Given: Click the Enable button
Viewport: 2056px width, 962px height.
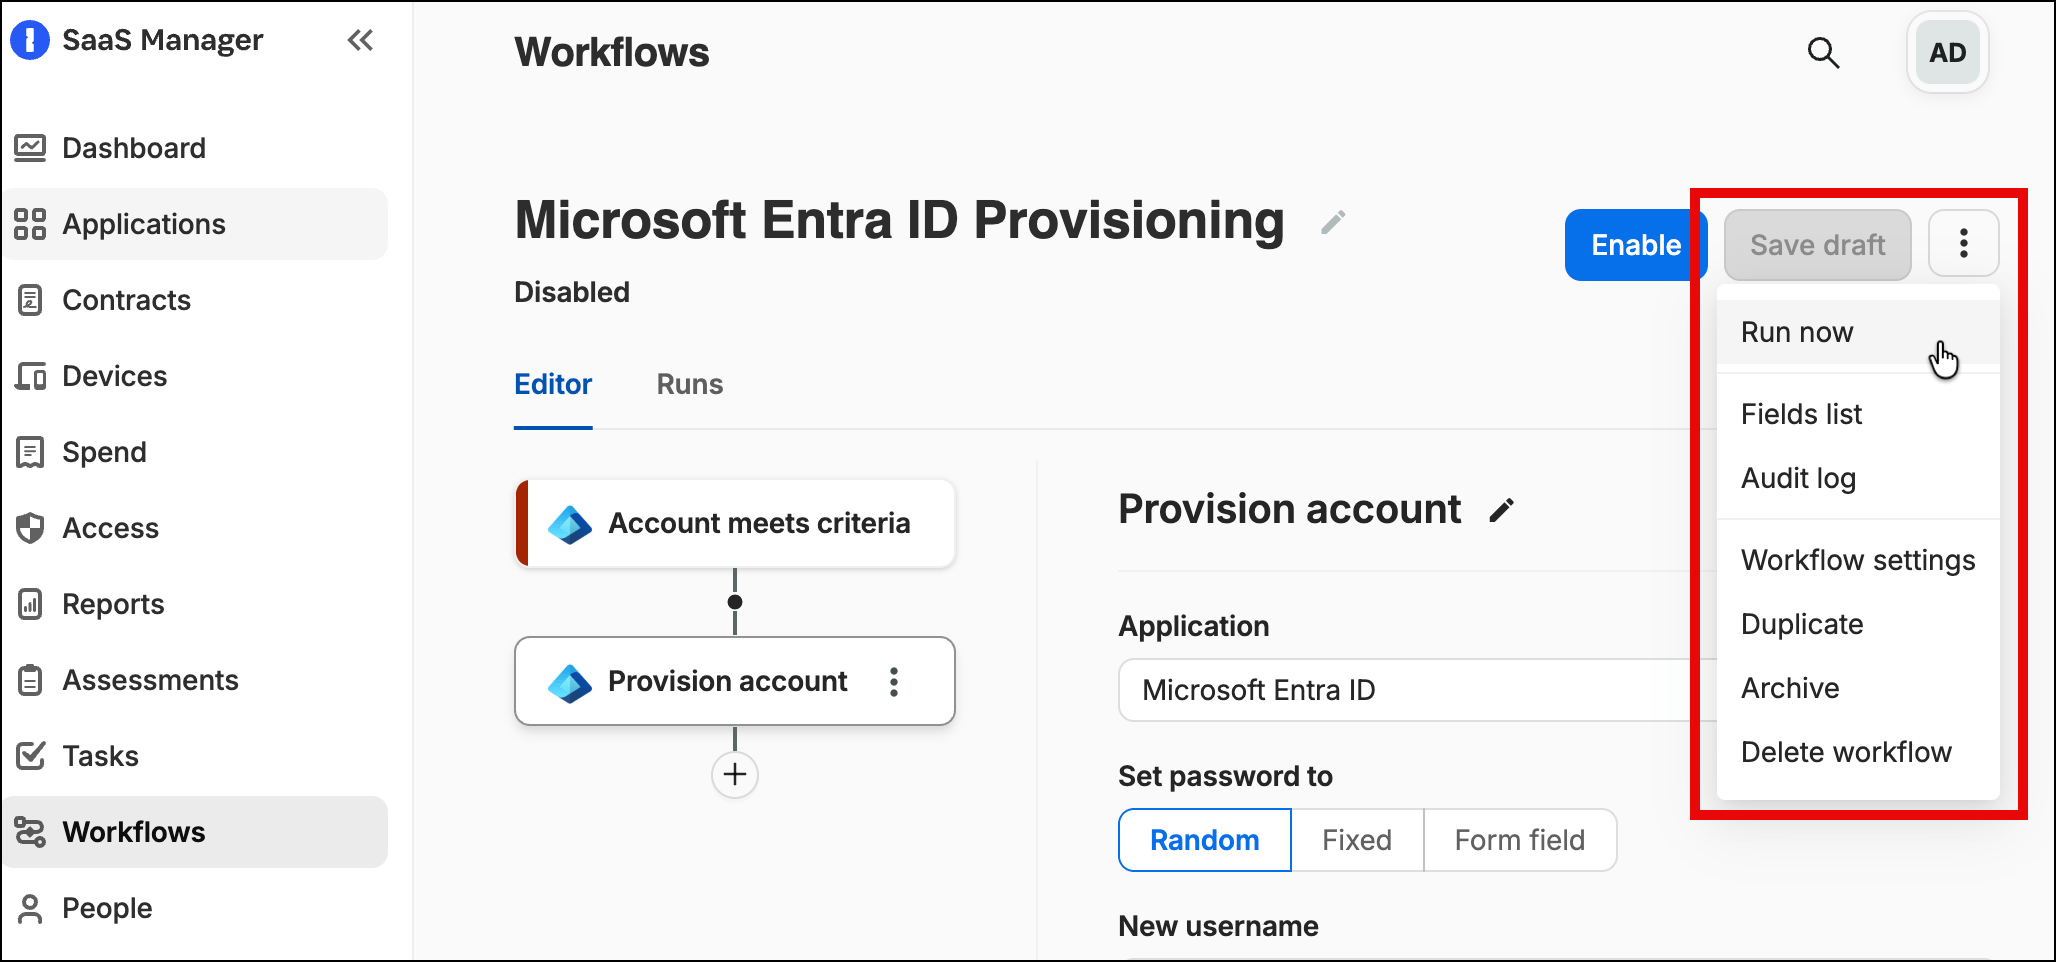Looking at the screenshot, I should coord(1636,245).
